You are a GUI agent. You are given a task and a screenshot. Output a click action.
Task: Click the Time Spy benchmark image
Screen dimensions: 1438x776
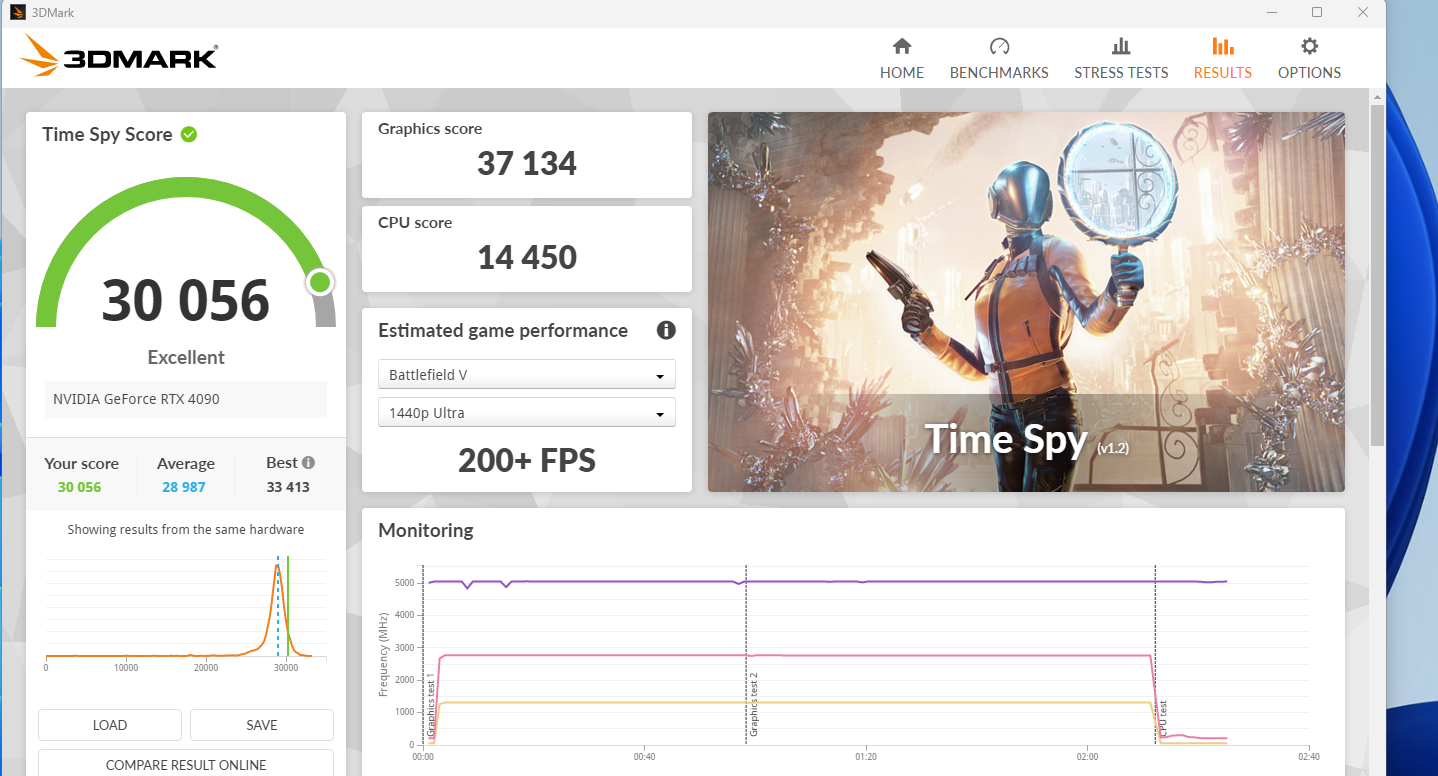point(1026,302)
